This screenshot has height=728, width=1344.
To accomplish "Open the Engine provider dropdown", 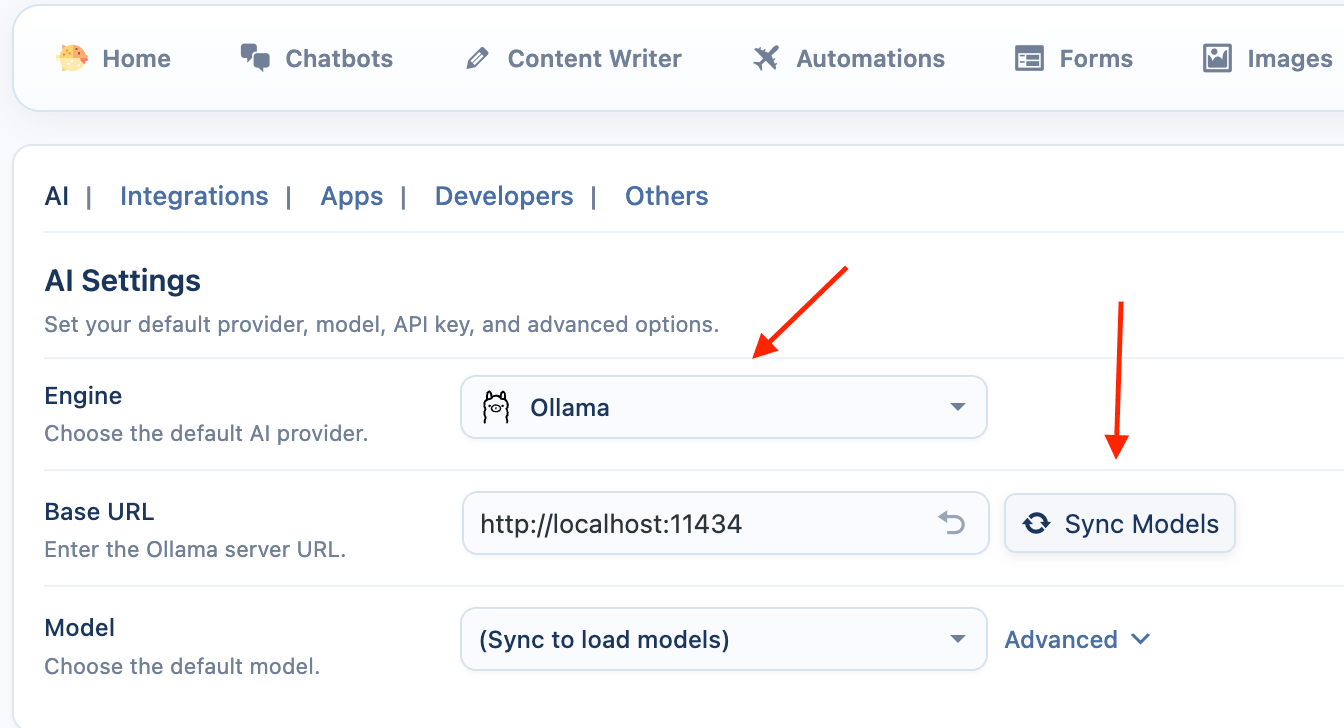I will pyautogui.click(x=723, y=407).
